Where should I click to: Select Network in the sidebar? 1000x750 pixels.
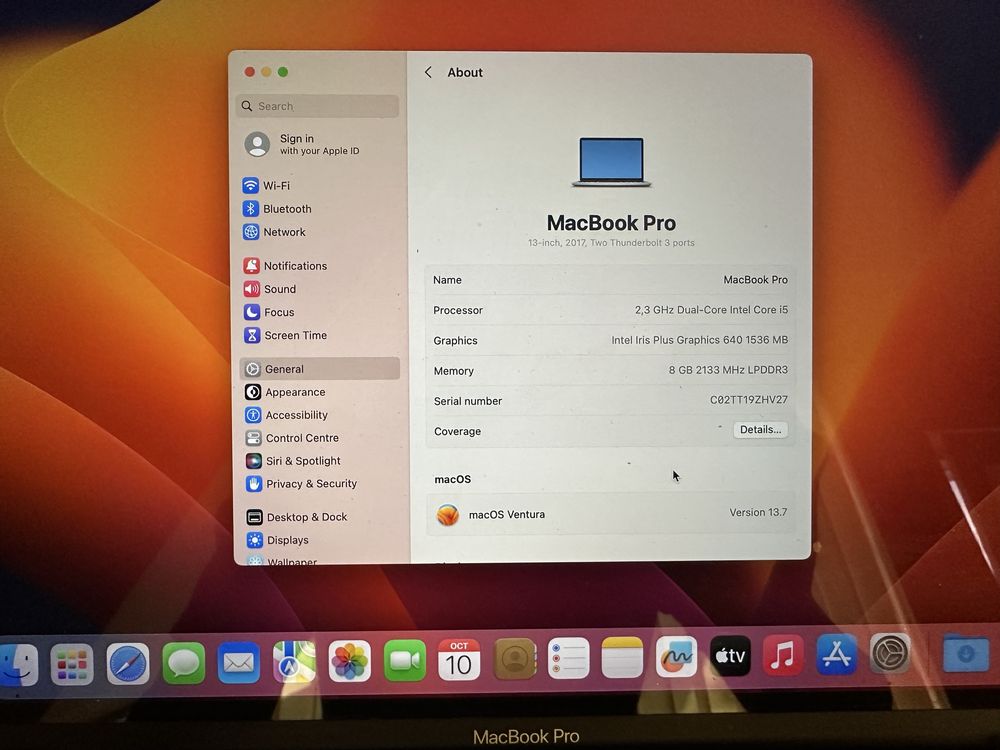(x=274, y=232)
